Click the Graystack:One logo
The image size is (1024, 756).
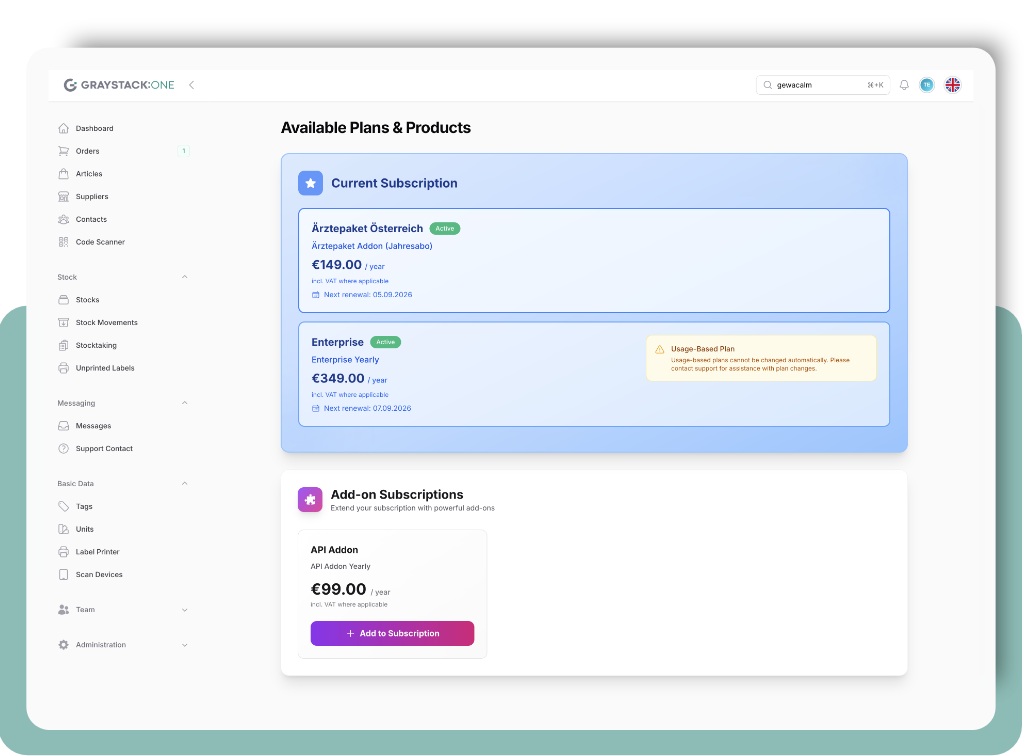pos(119,85)
